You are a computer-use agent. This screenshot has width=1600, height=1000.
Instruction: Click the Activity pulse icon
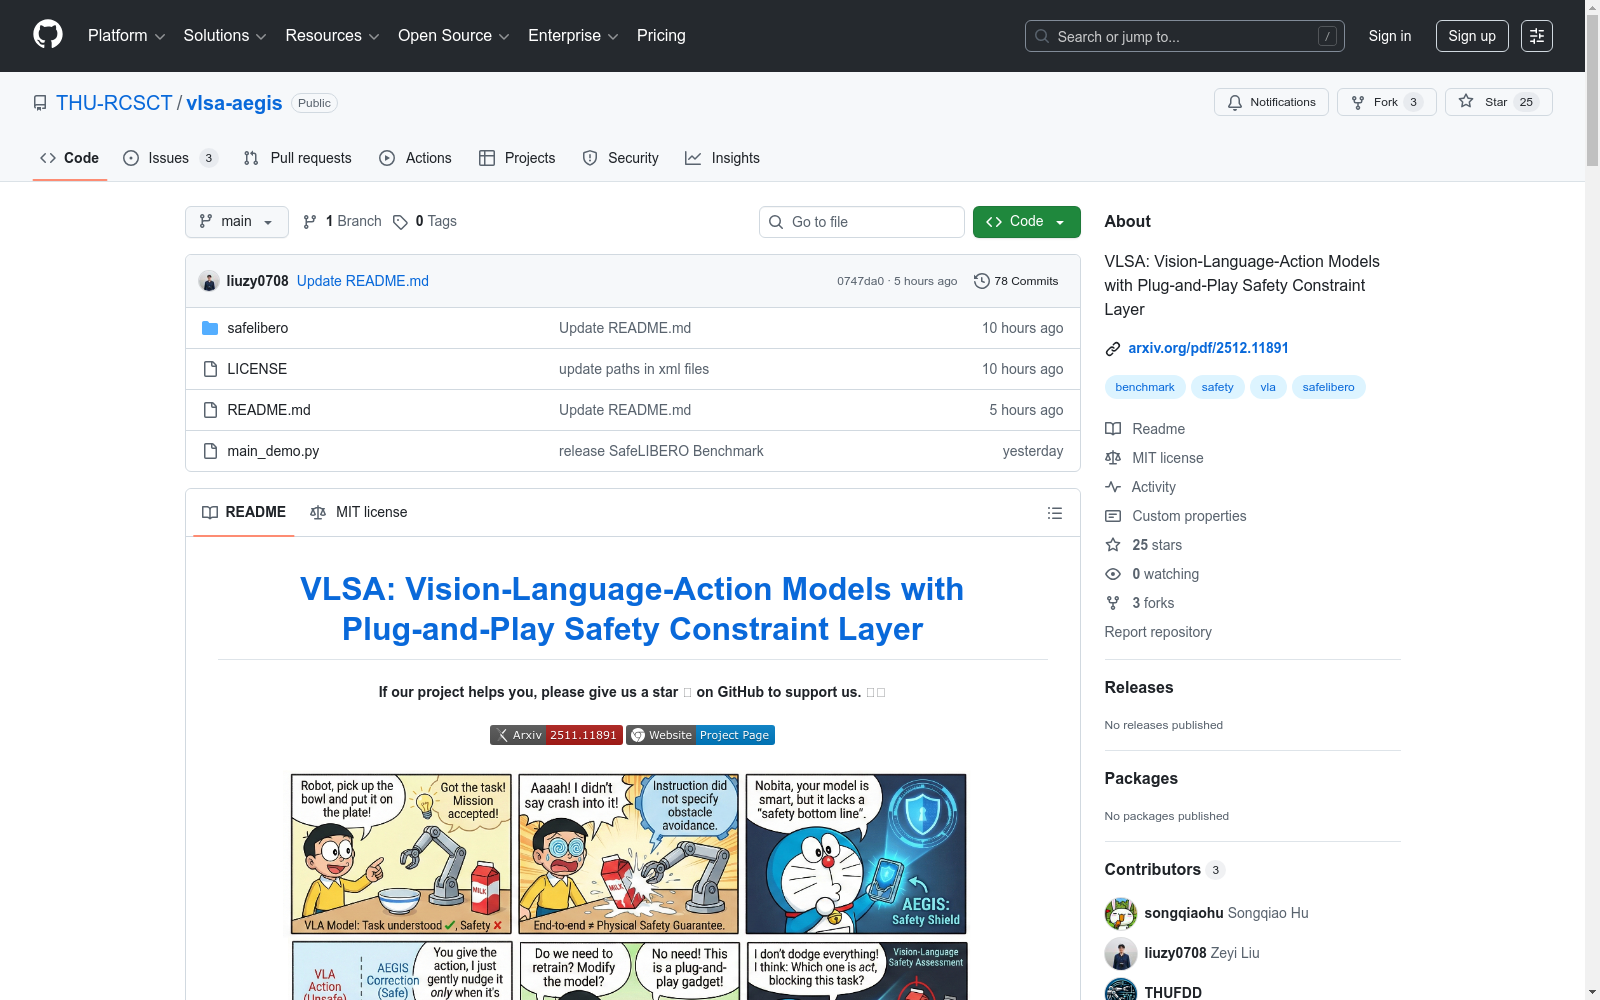(1113, 487)
